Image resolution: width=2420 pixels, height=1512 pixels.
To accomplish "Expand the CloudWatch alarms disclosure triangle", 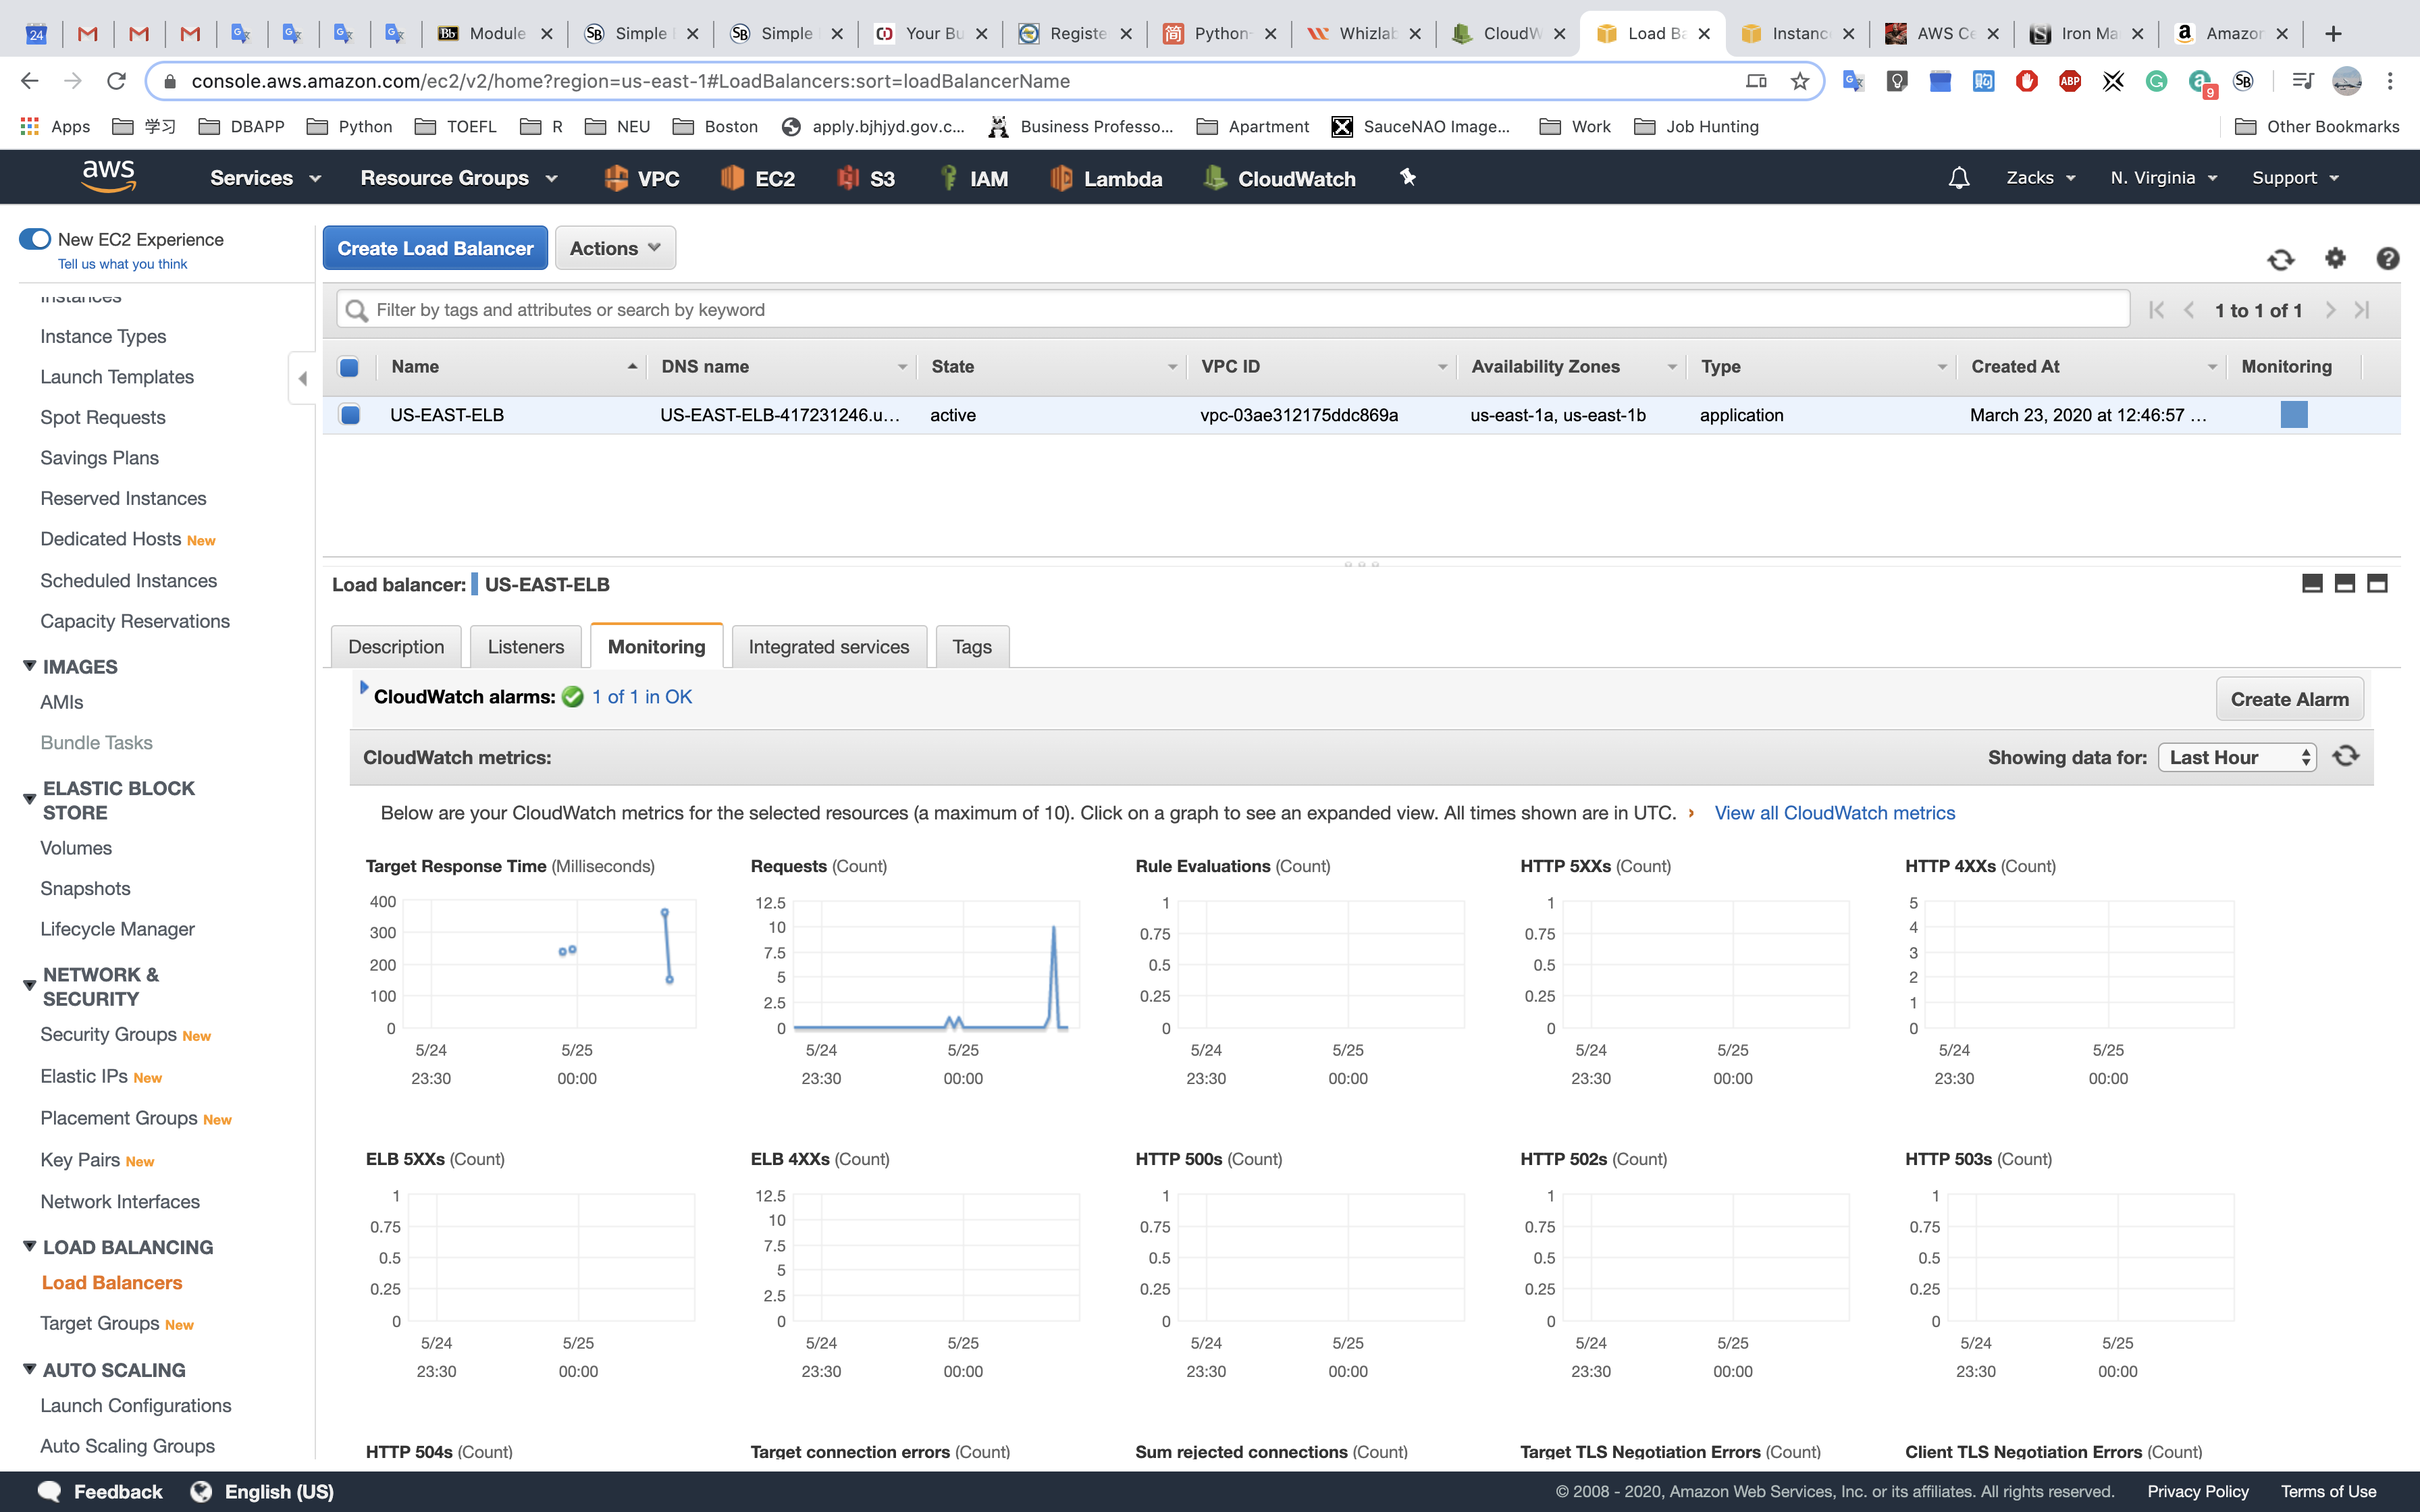I will pos(364,688).
